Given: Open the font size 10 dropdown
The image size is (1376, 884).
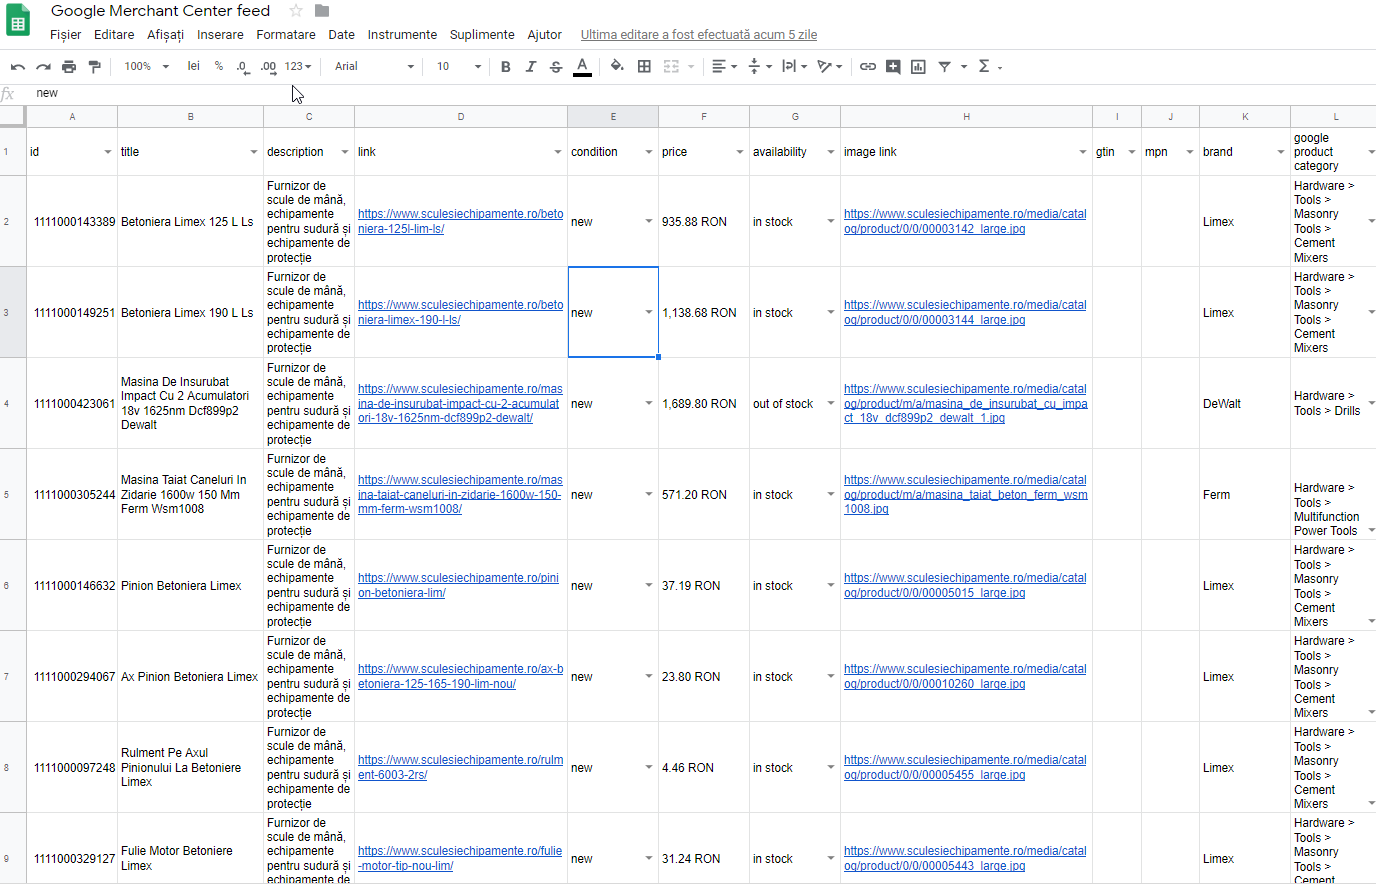Looking at the screenshot, I should [459, 67].
